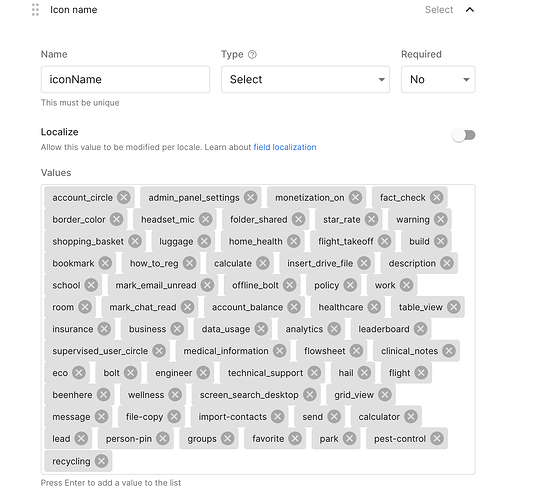This screenshot has height=500, width=535.
Task: Click the iconName name input field
Action: tap(125, 80)
